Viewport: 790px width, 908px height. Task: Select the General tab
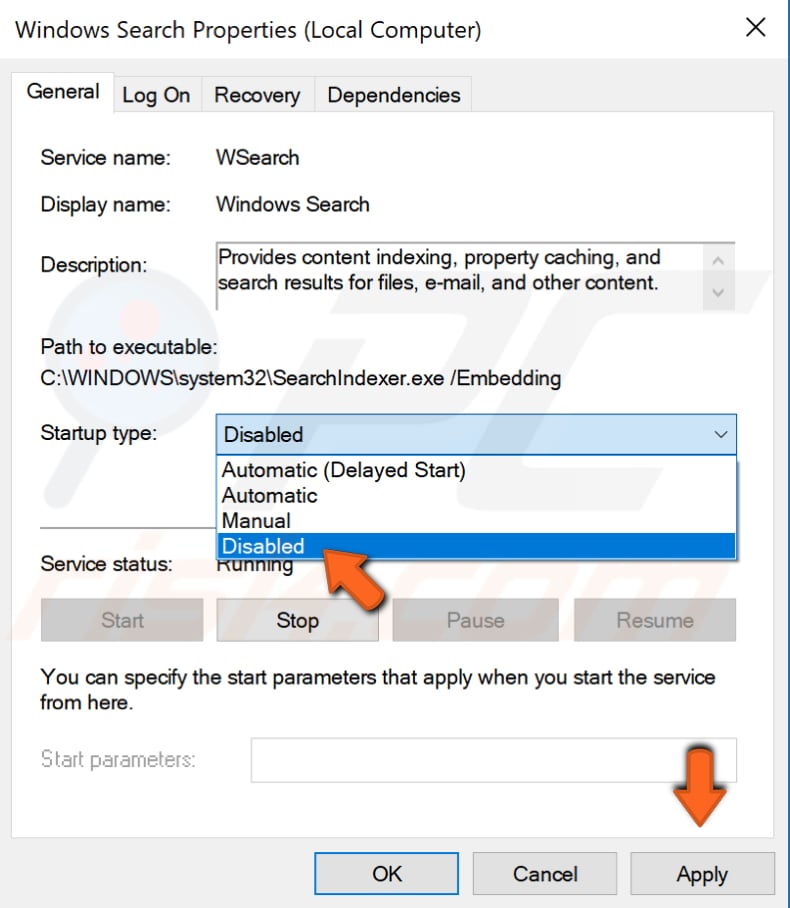[63, 91]
